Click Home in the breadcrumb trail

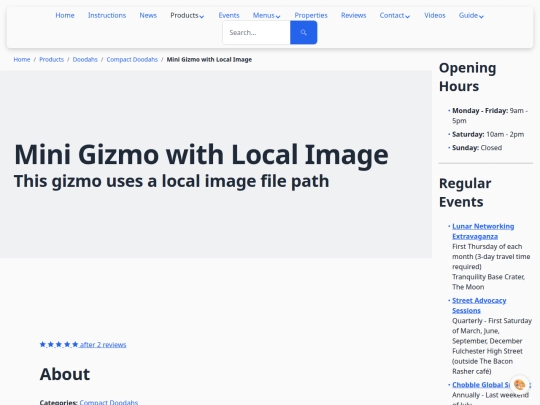tap(22, 60)
